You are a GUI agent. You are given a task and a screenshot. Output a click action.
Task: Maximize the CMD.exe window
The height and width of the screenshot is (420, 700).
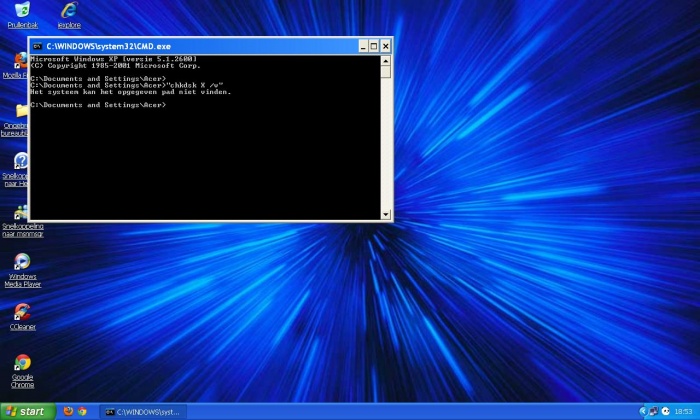click(374, 46)
